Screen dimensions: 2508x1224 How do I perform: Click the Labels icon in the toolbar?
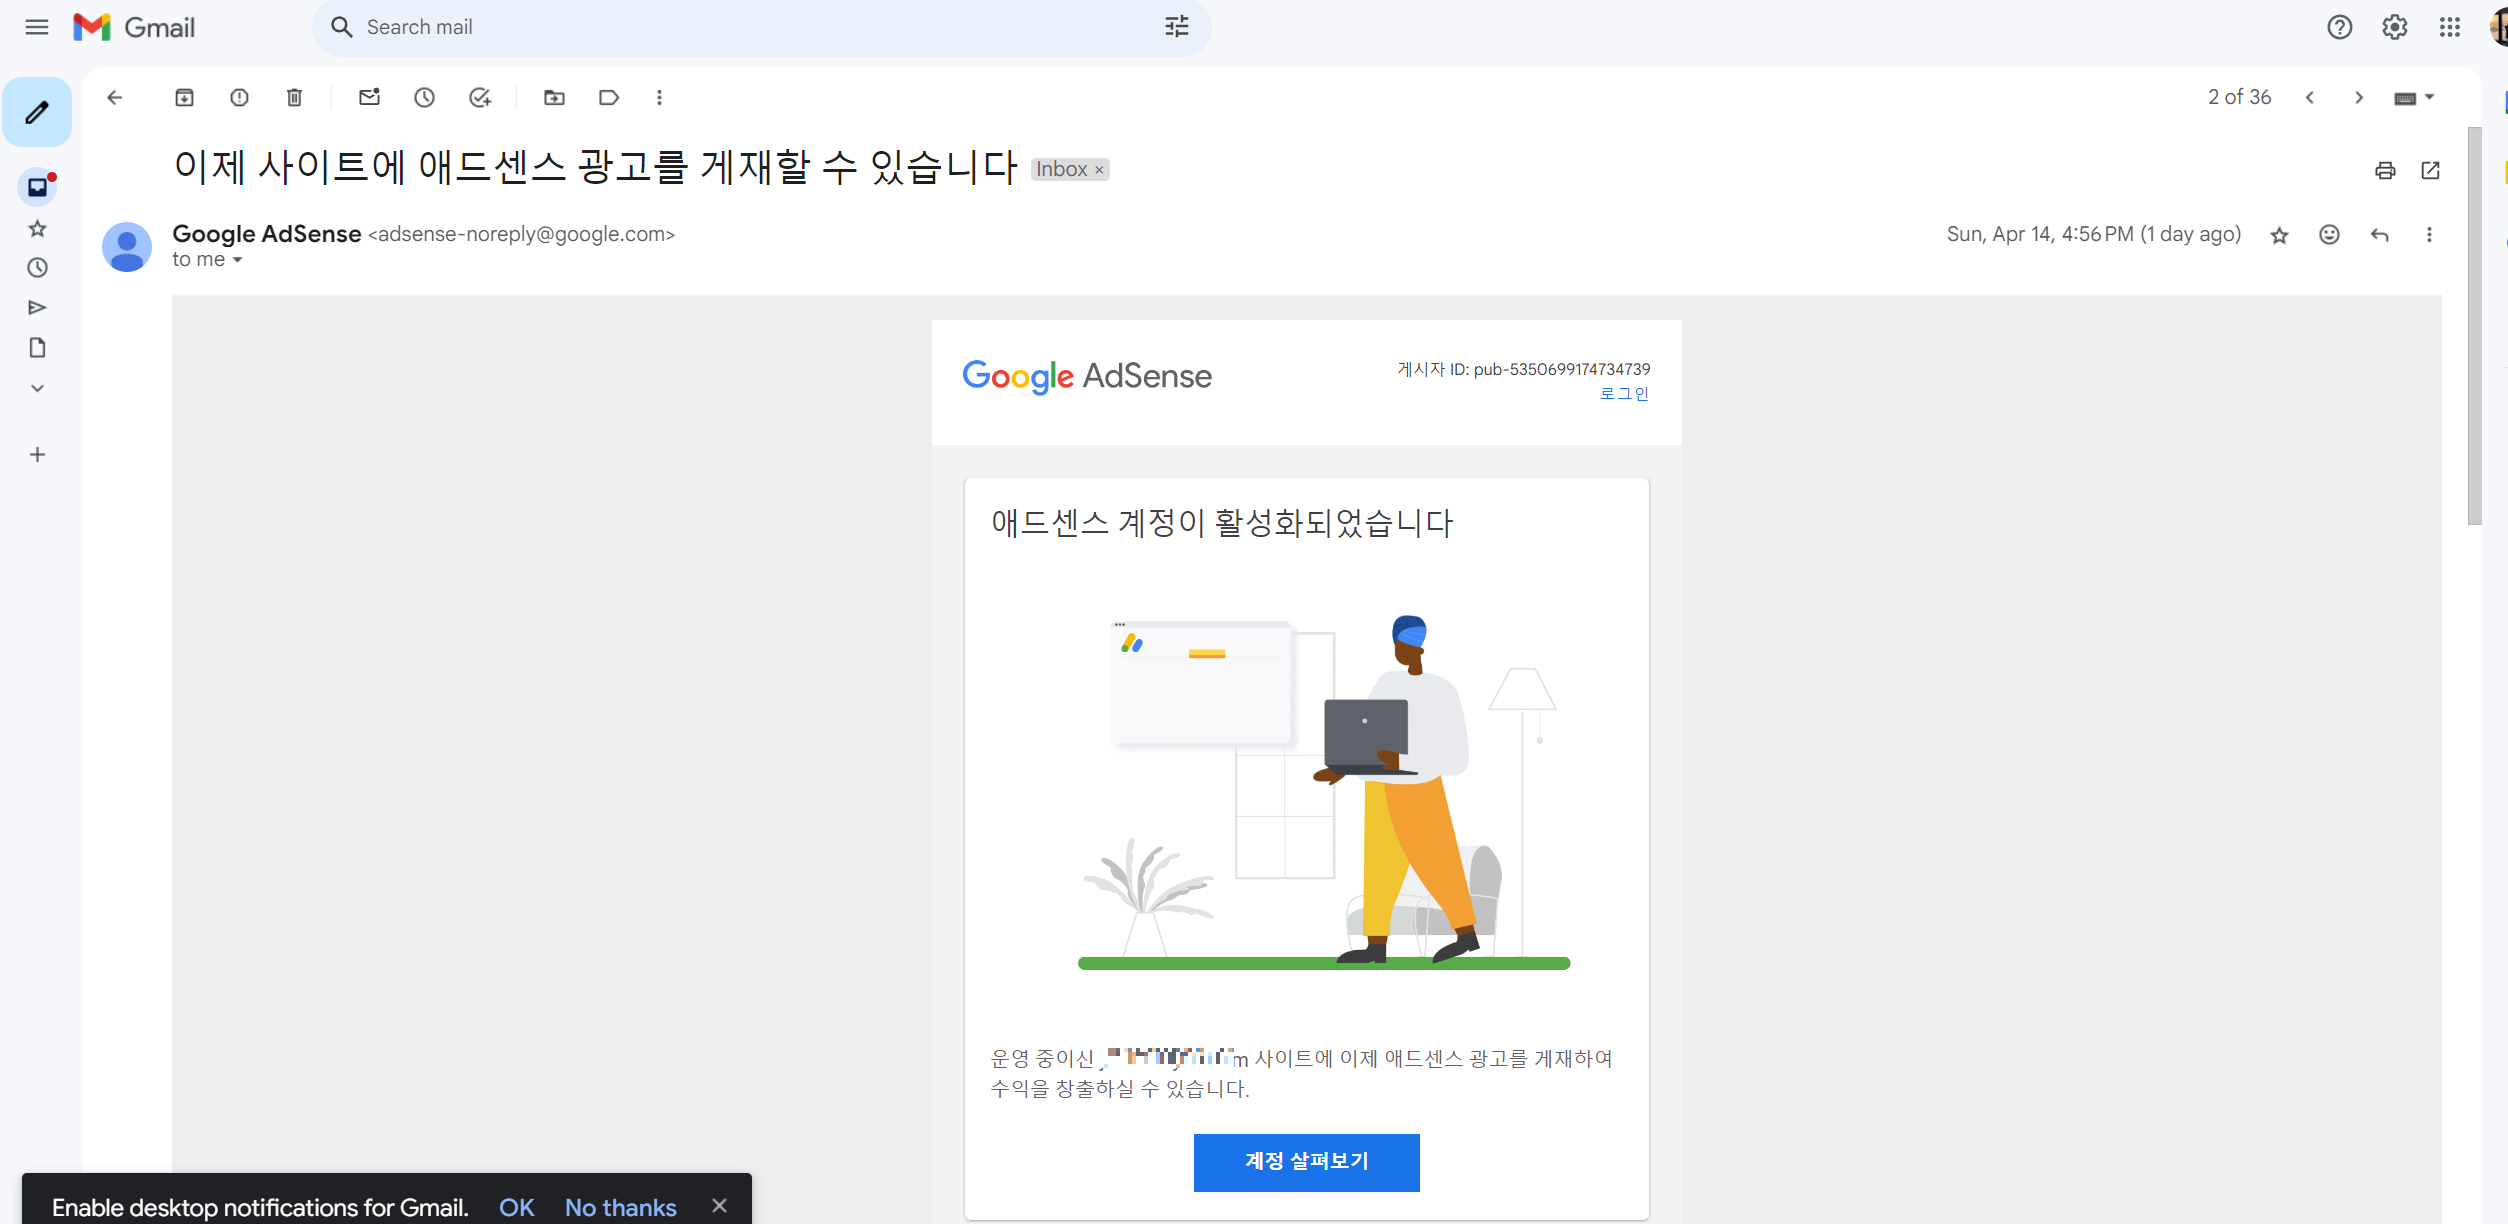point(608,97)
